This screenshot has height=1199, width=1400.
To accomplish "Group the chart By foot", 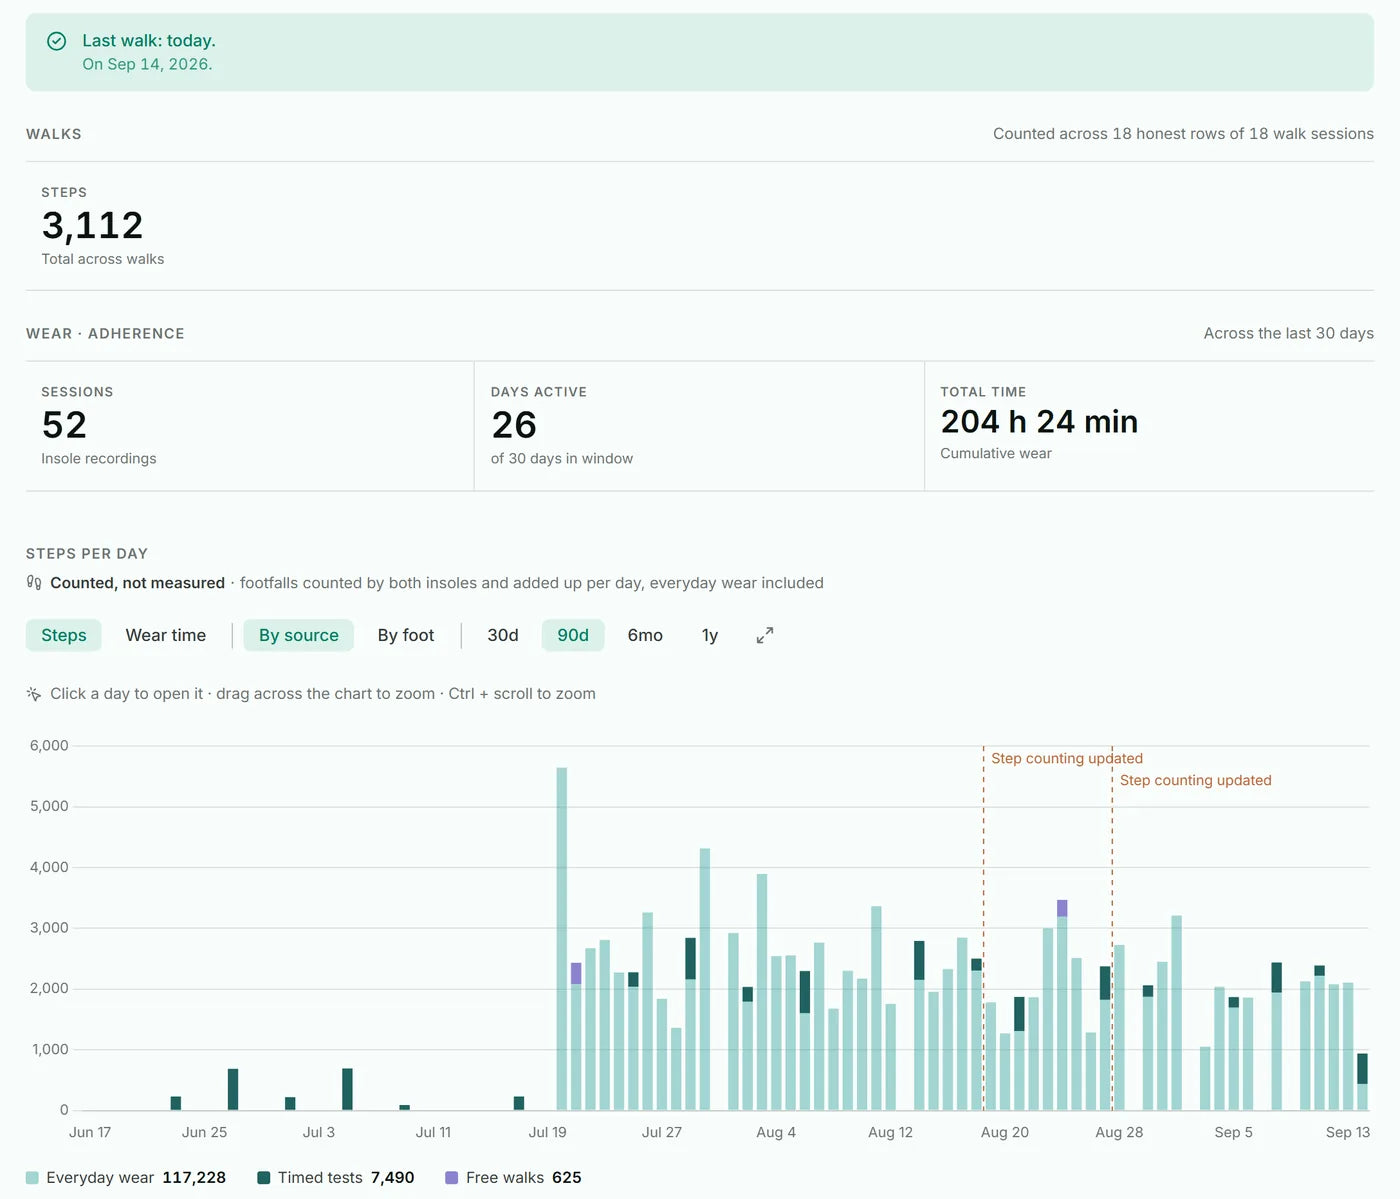I will point(406,635).
